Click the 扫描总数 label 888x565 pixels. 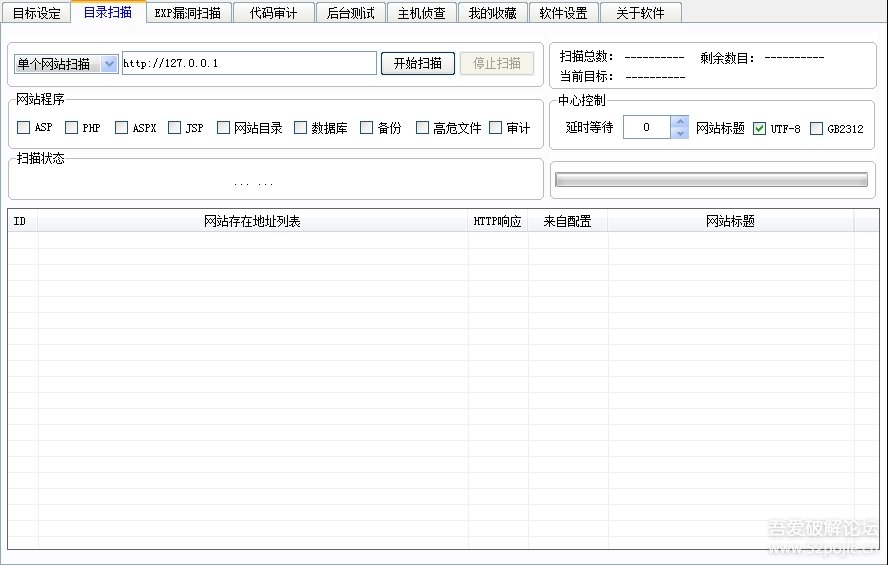point(586,57)
